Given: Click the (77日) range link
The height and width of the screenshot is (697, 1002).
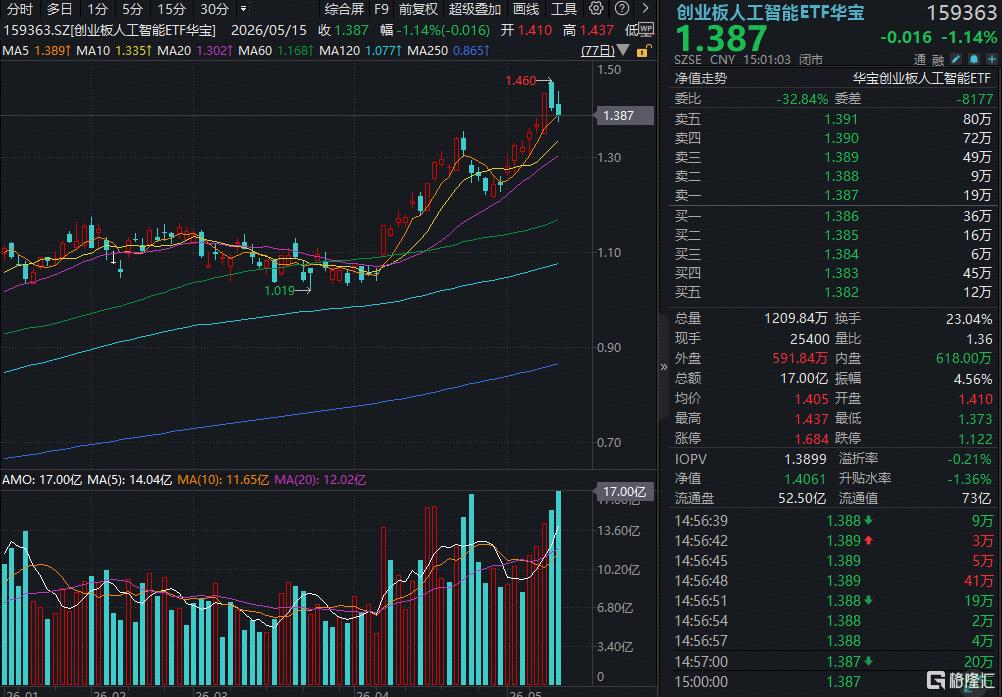Looking at the screenshot, I should [598, 50].
